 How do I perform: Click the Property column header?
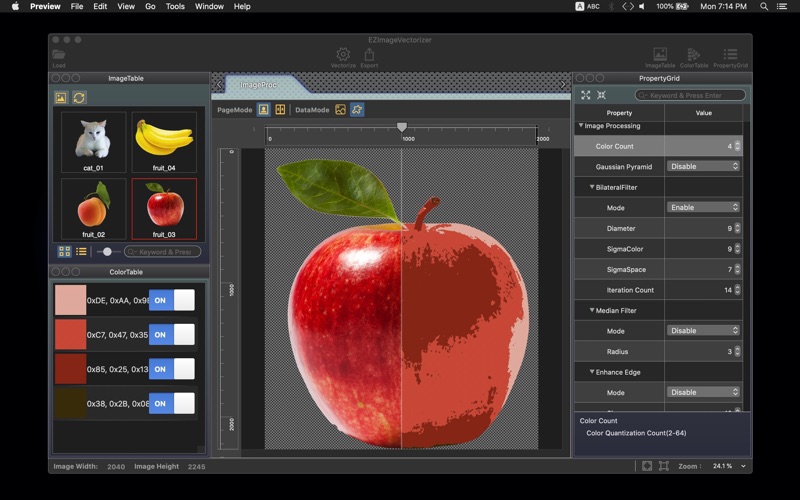point(619,113)
